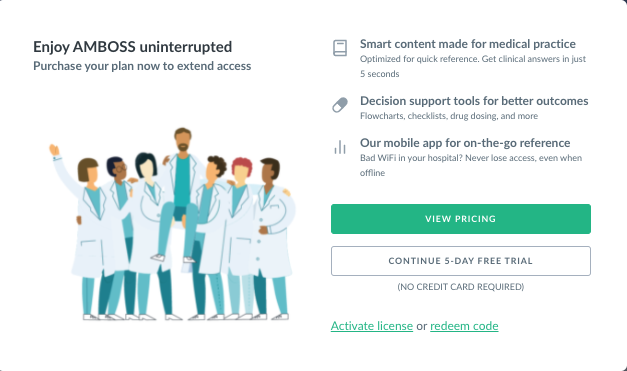Click the Optimized for quick reference description
Image resolution: width=627 pixels, height=371 pixels.
[473, 66]
